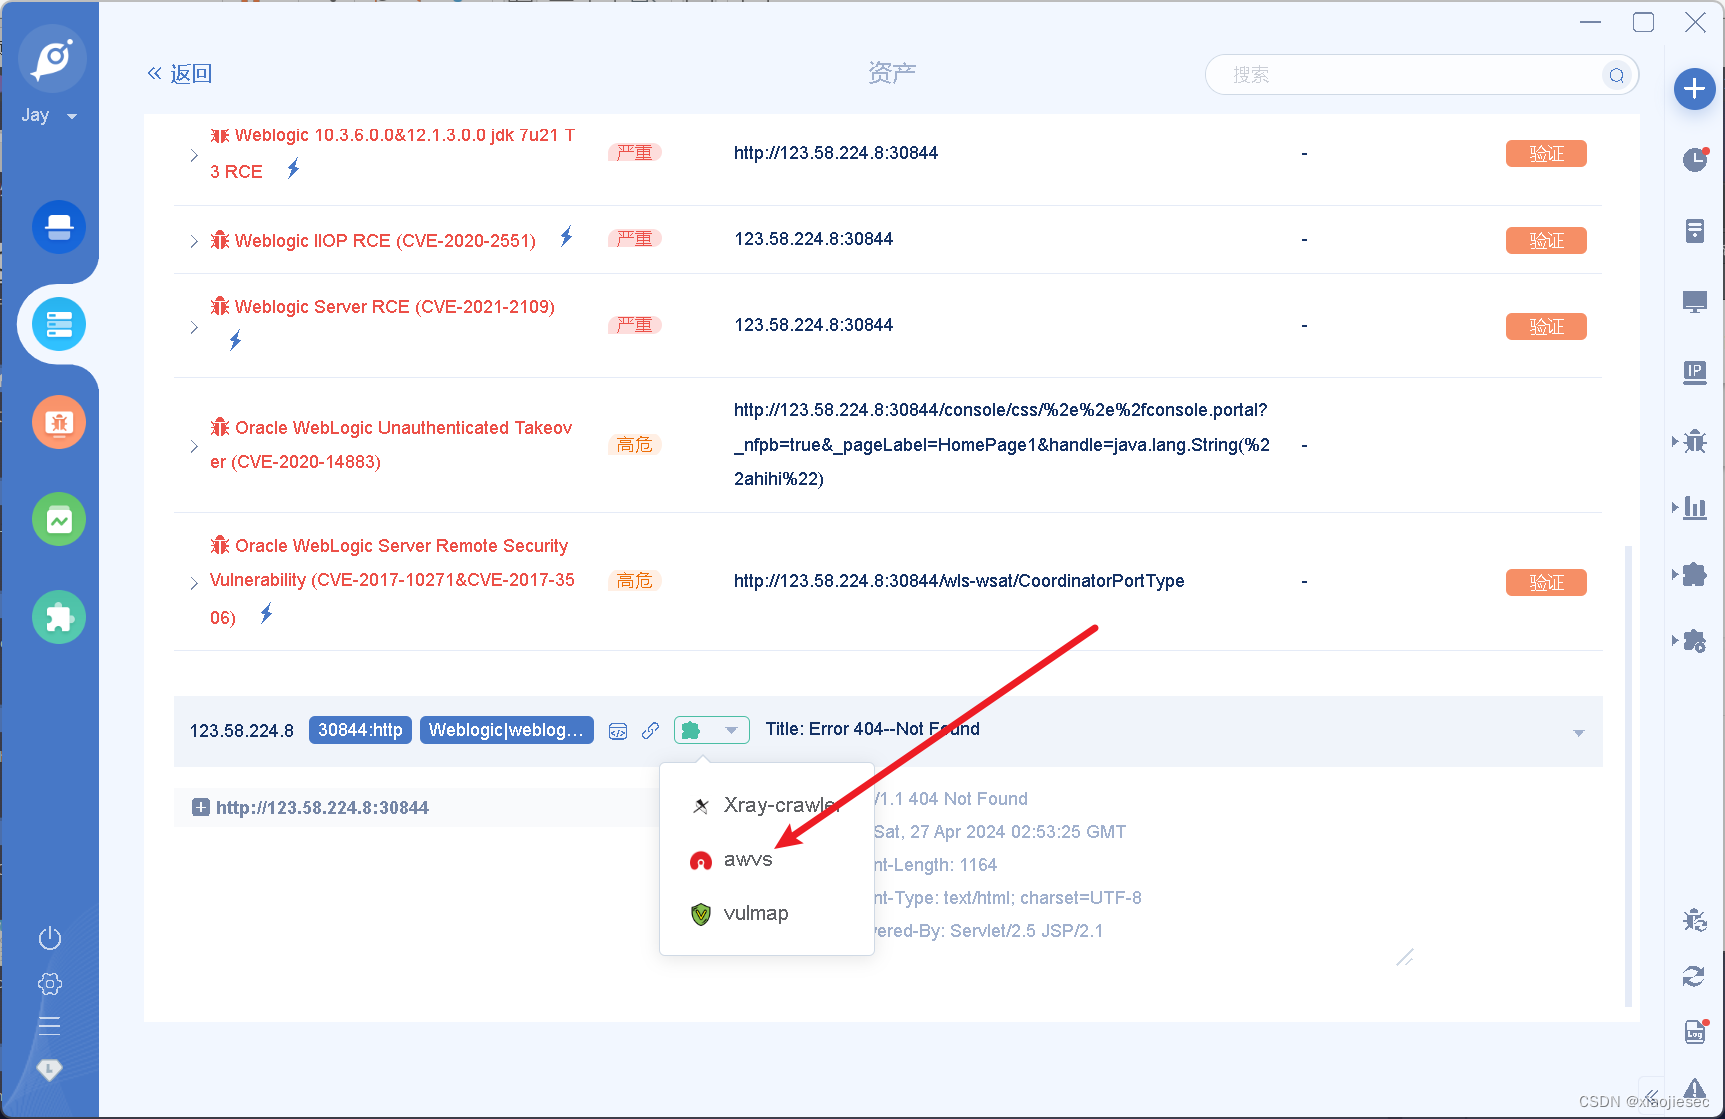Click 验证 for Weblogic jdk 7u21 T3 RCE
1725x1119 pixels.
[1546, 154]
